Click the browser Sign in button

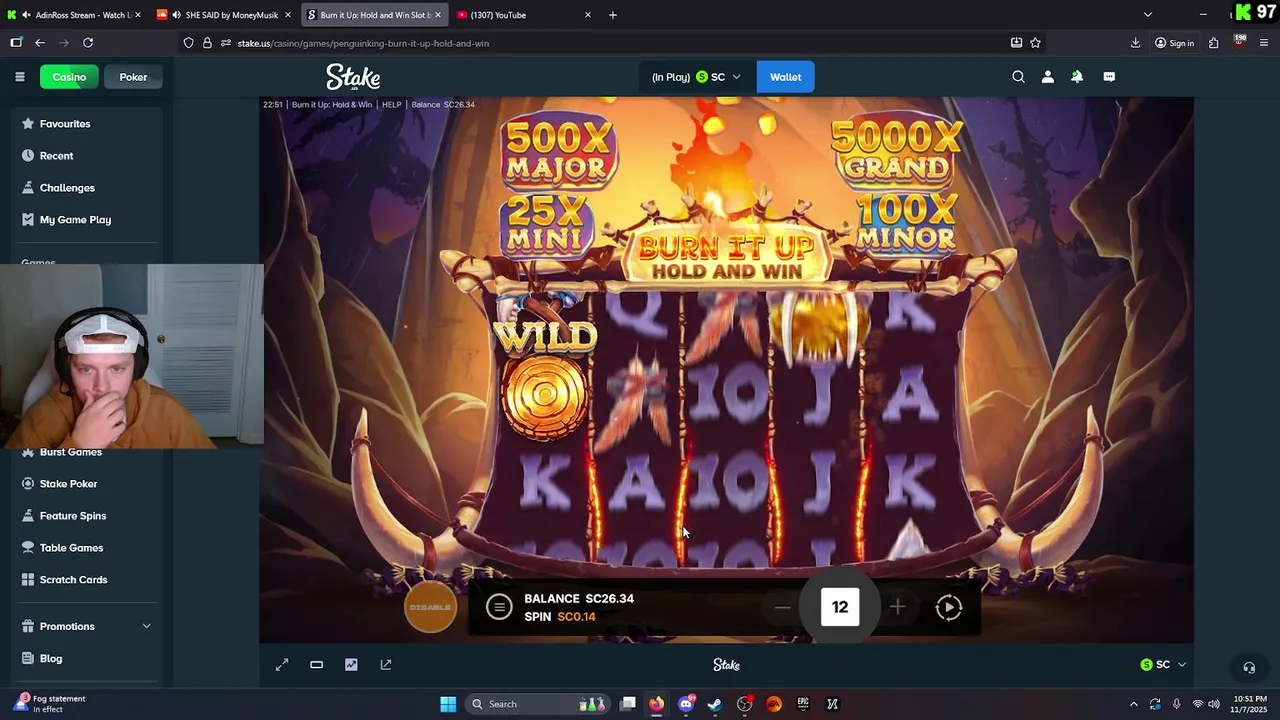coord(1174,43)
